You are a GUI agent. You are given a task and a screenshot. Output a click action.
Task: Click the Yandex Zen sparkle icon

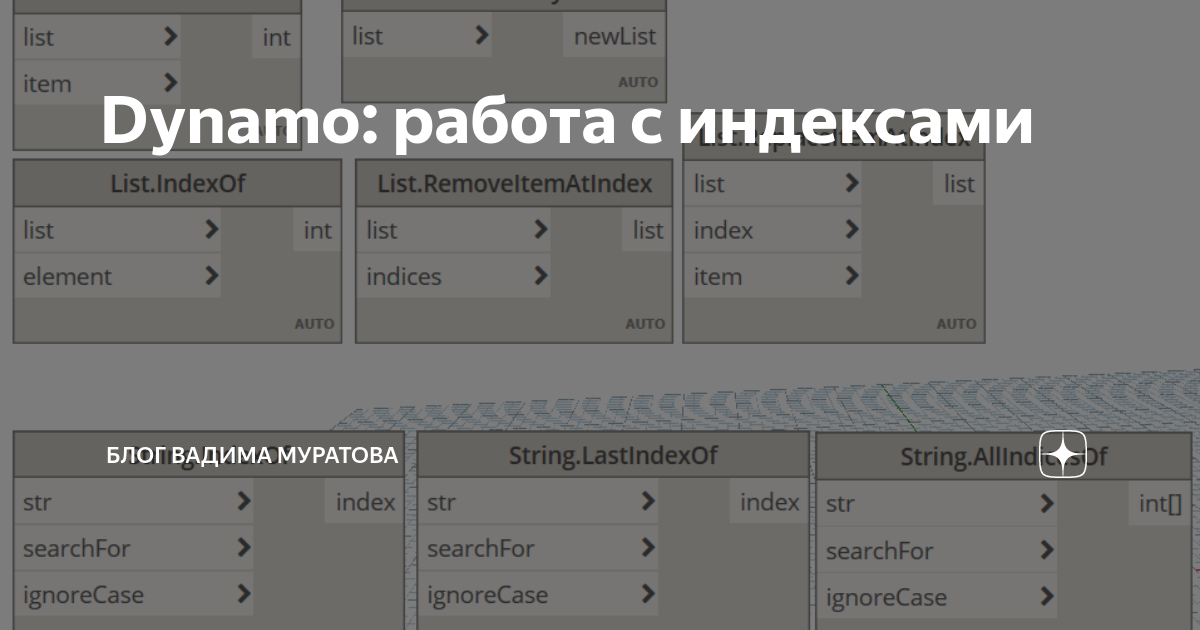[x=1063, y=453]
